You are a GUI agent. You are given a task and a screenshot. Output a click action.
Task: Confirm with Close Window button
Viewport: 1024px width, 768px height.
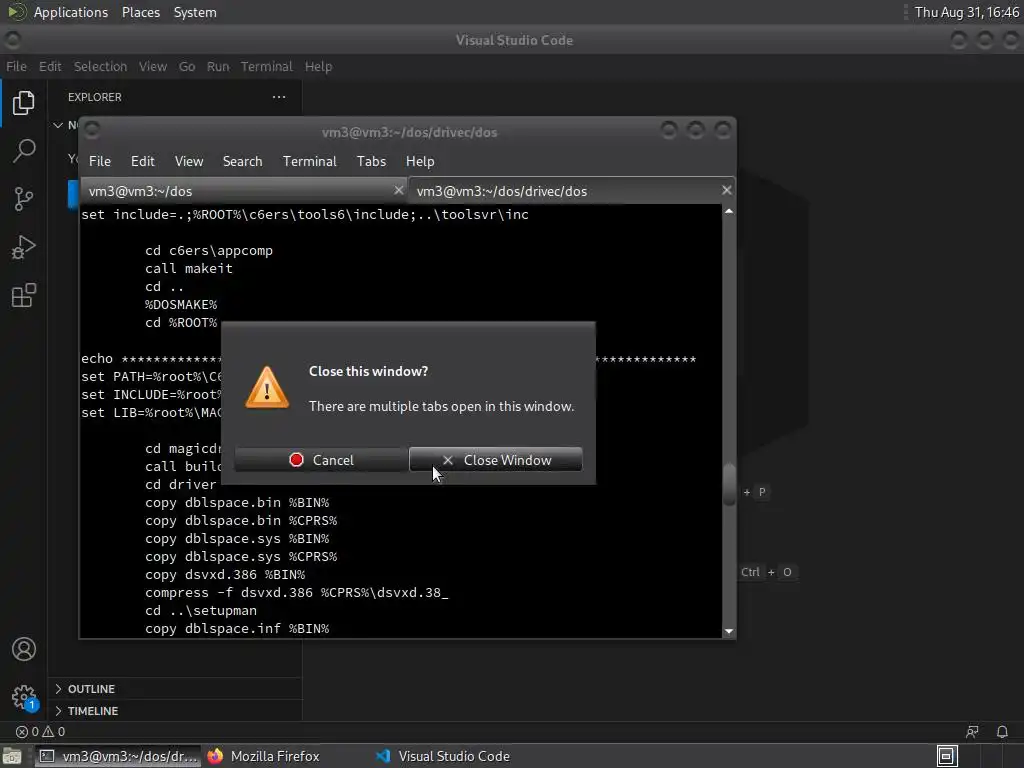(x=496, y=460)
